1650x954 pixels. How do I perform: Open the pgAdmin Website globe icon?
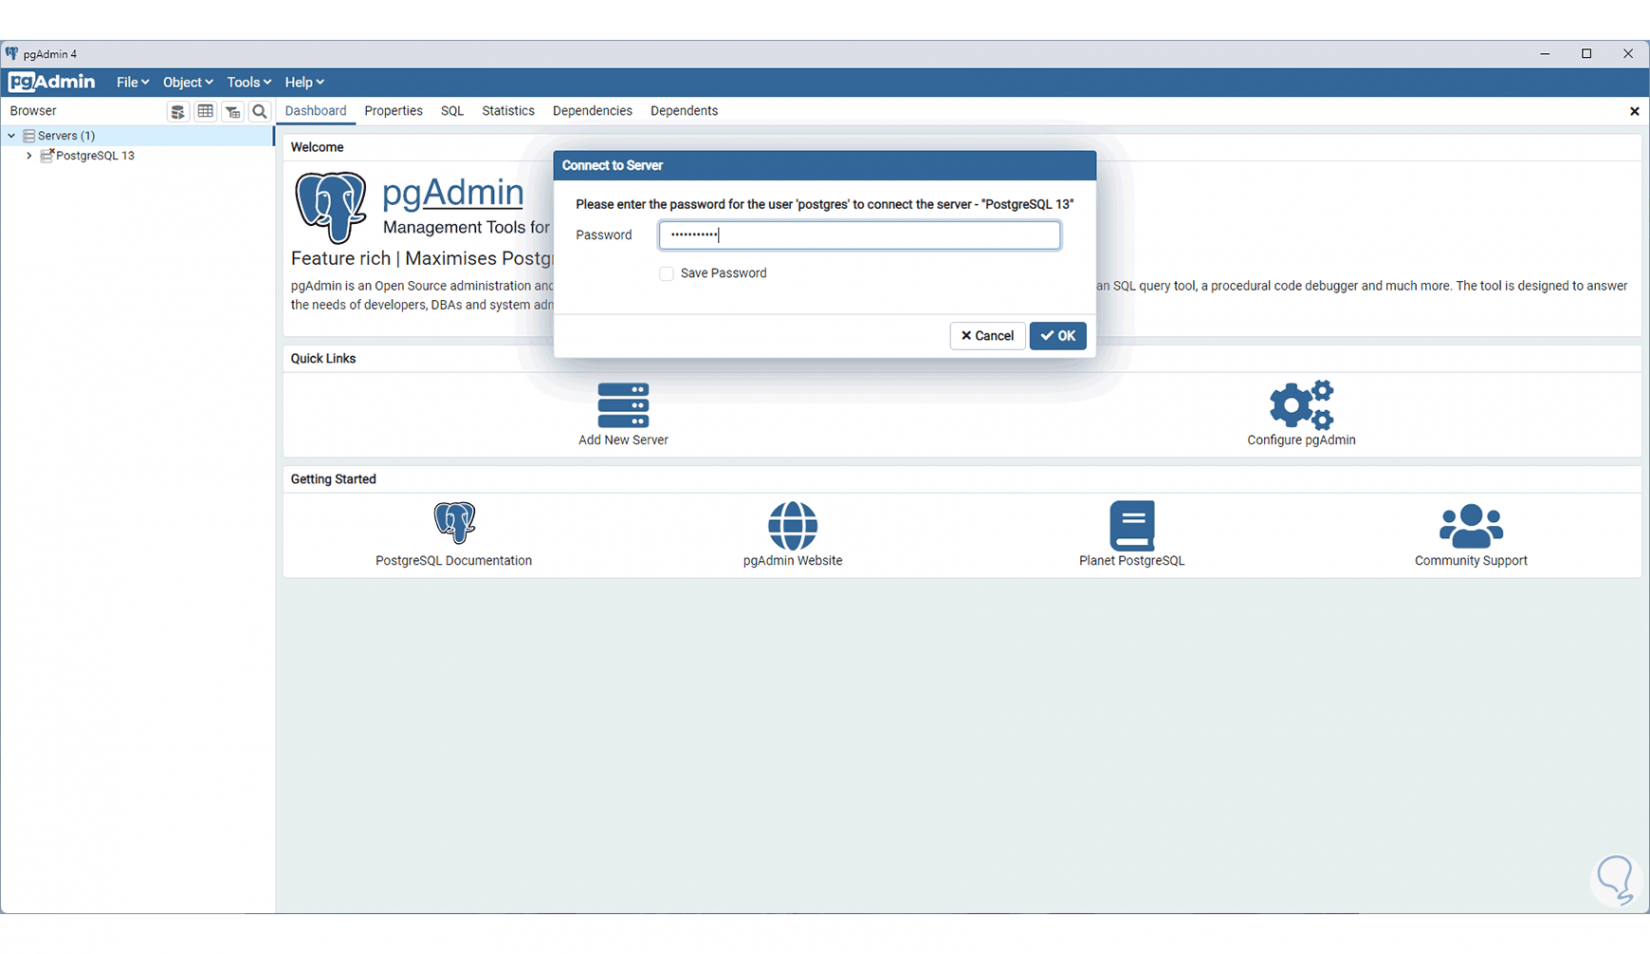793,526
